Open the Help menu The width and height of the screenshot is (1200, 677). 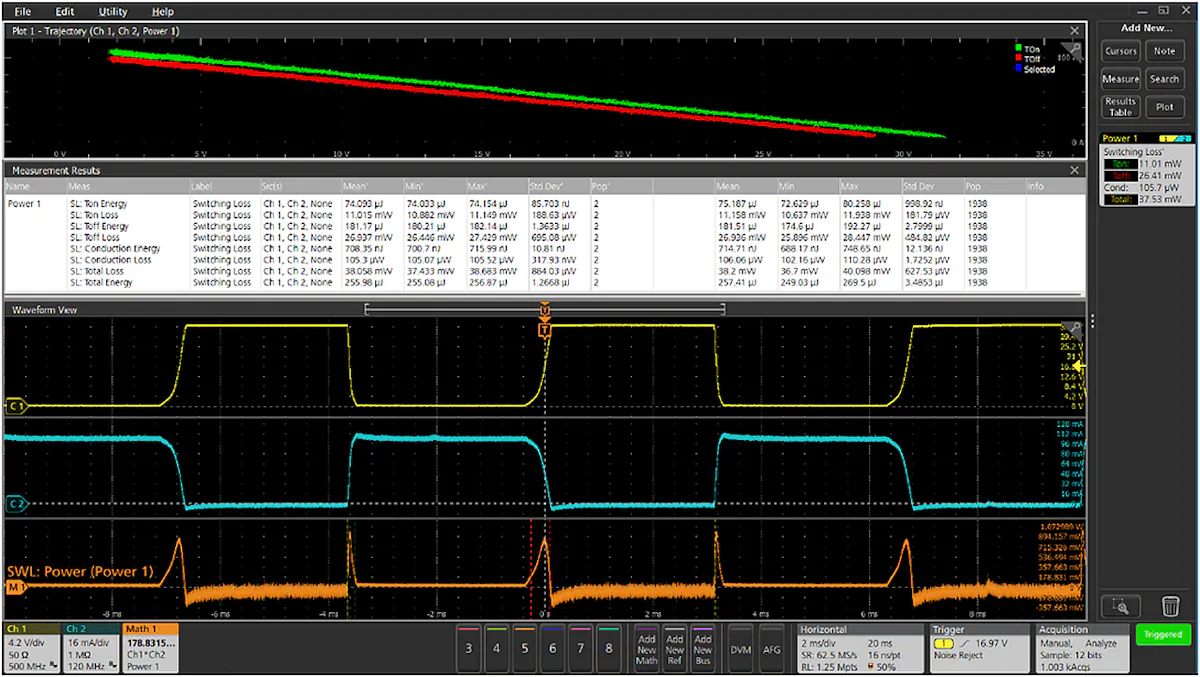pyautogui.click(x=162, y=12)
